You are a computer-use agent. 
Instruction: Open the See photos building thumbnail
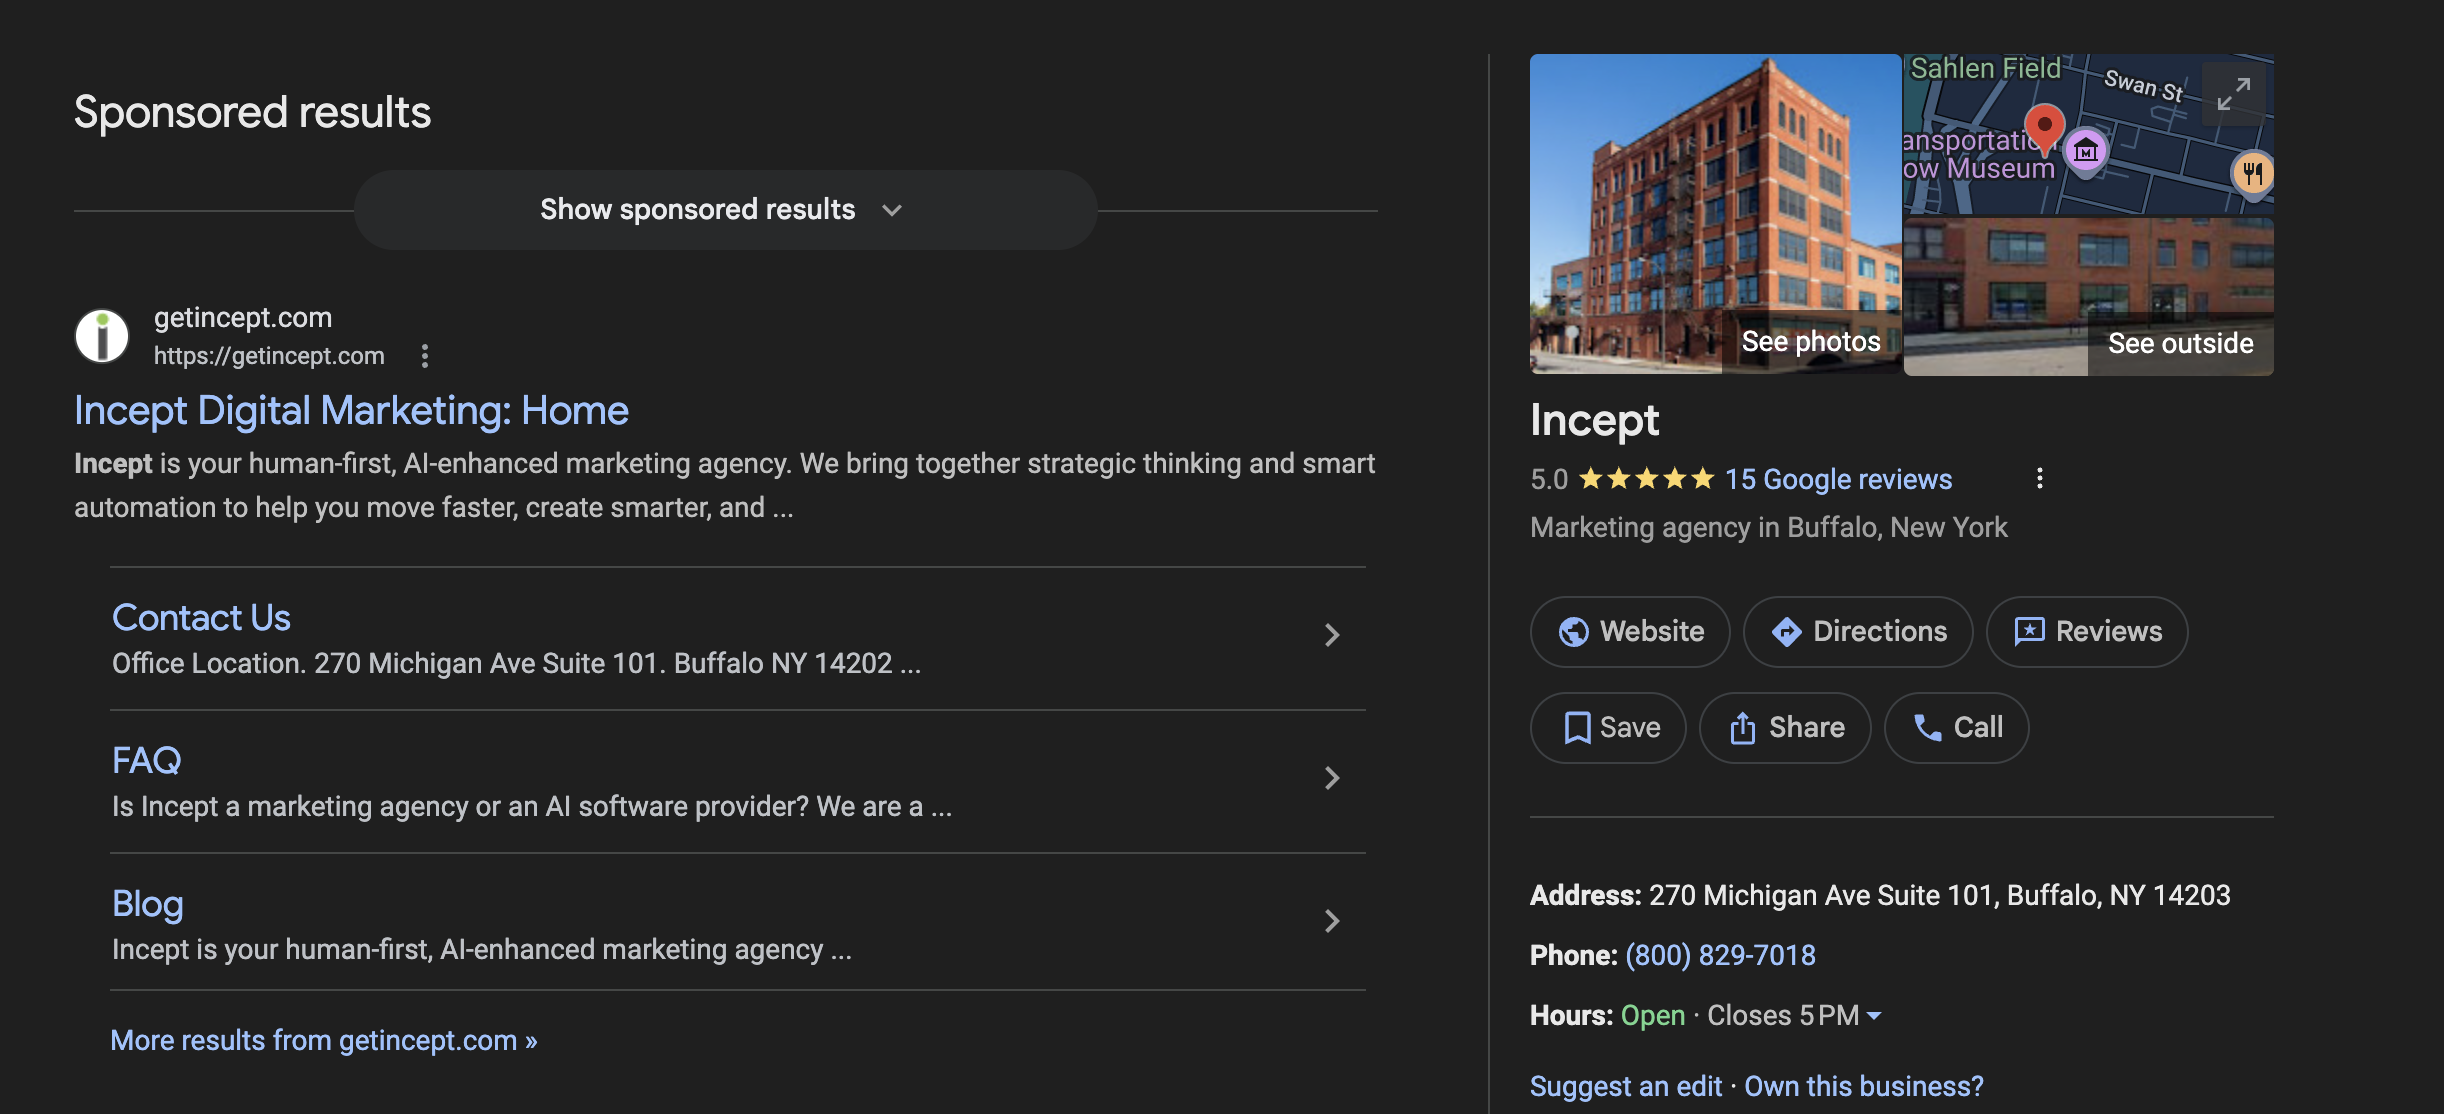click(x=1715, y=214)
